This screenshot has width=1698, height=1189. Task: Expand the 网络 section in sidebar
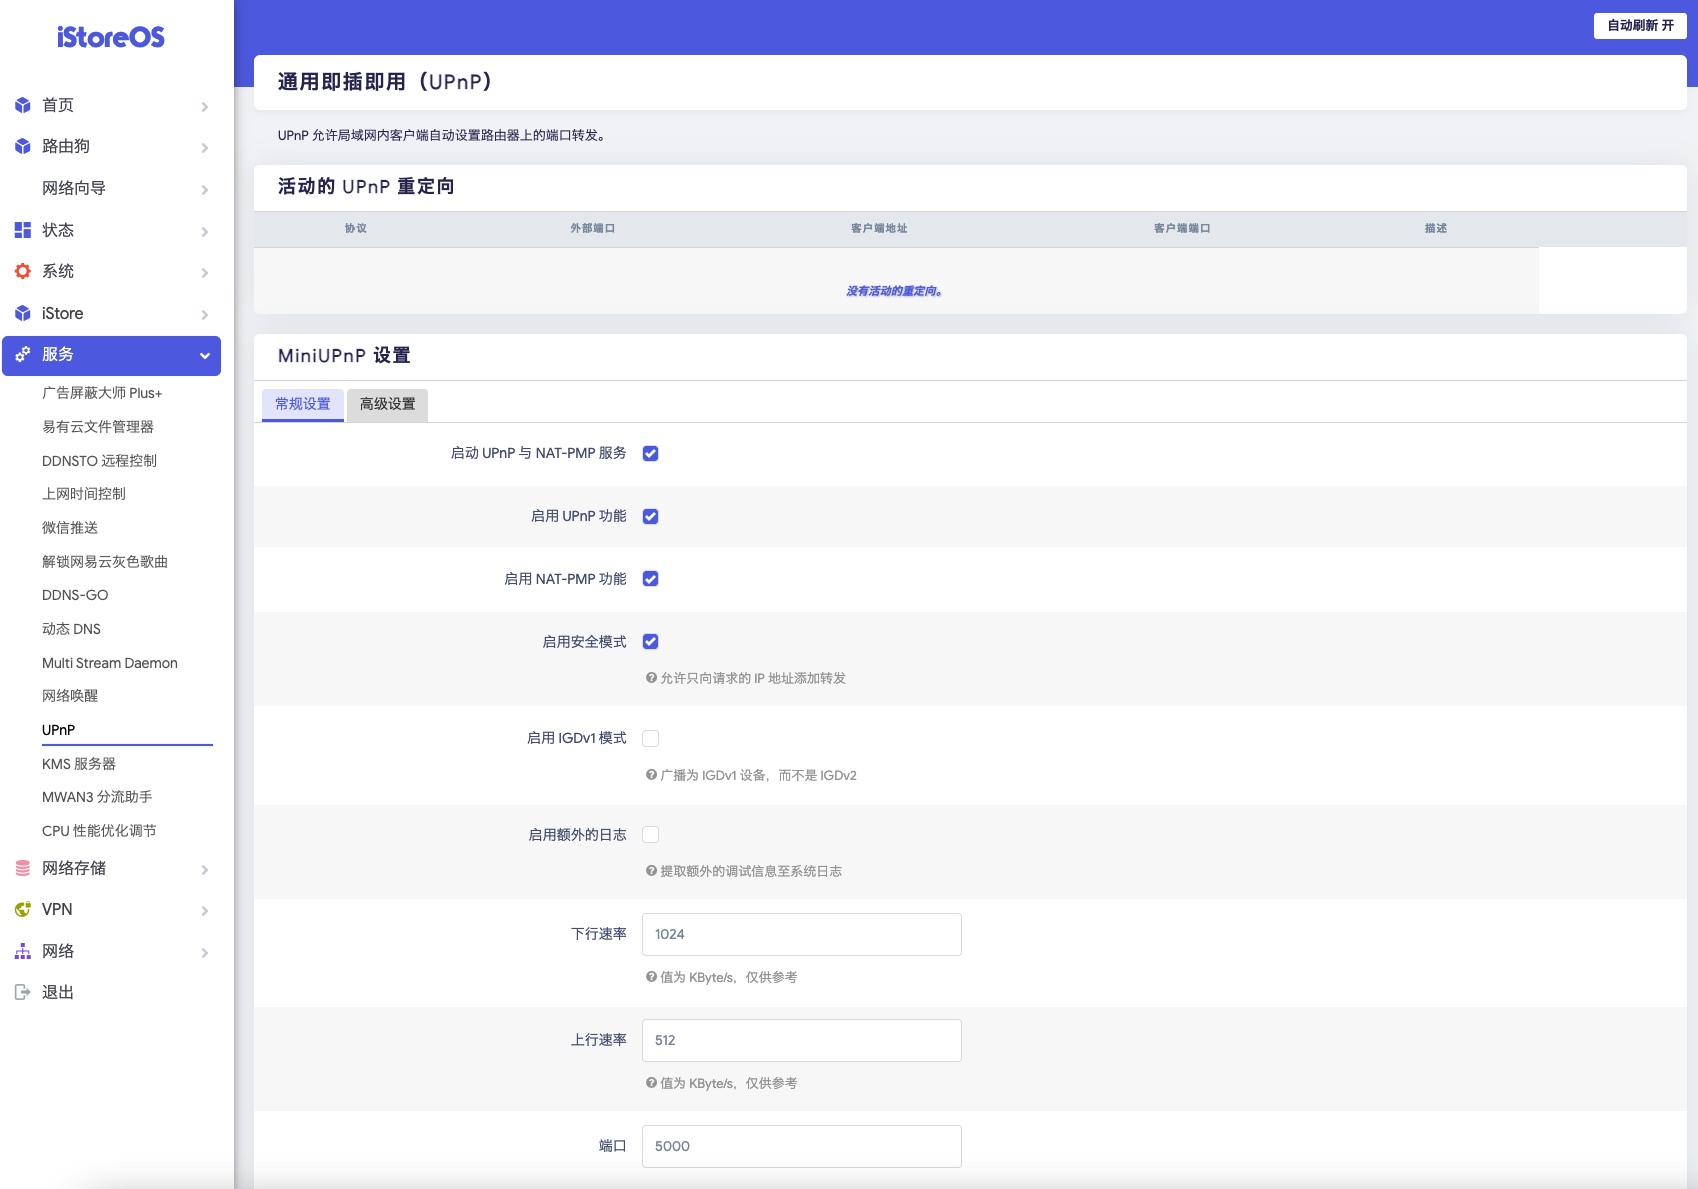click(205, 952)
